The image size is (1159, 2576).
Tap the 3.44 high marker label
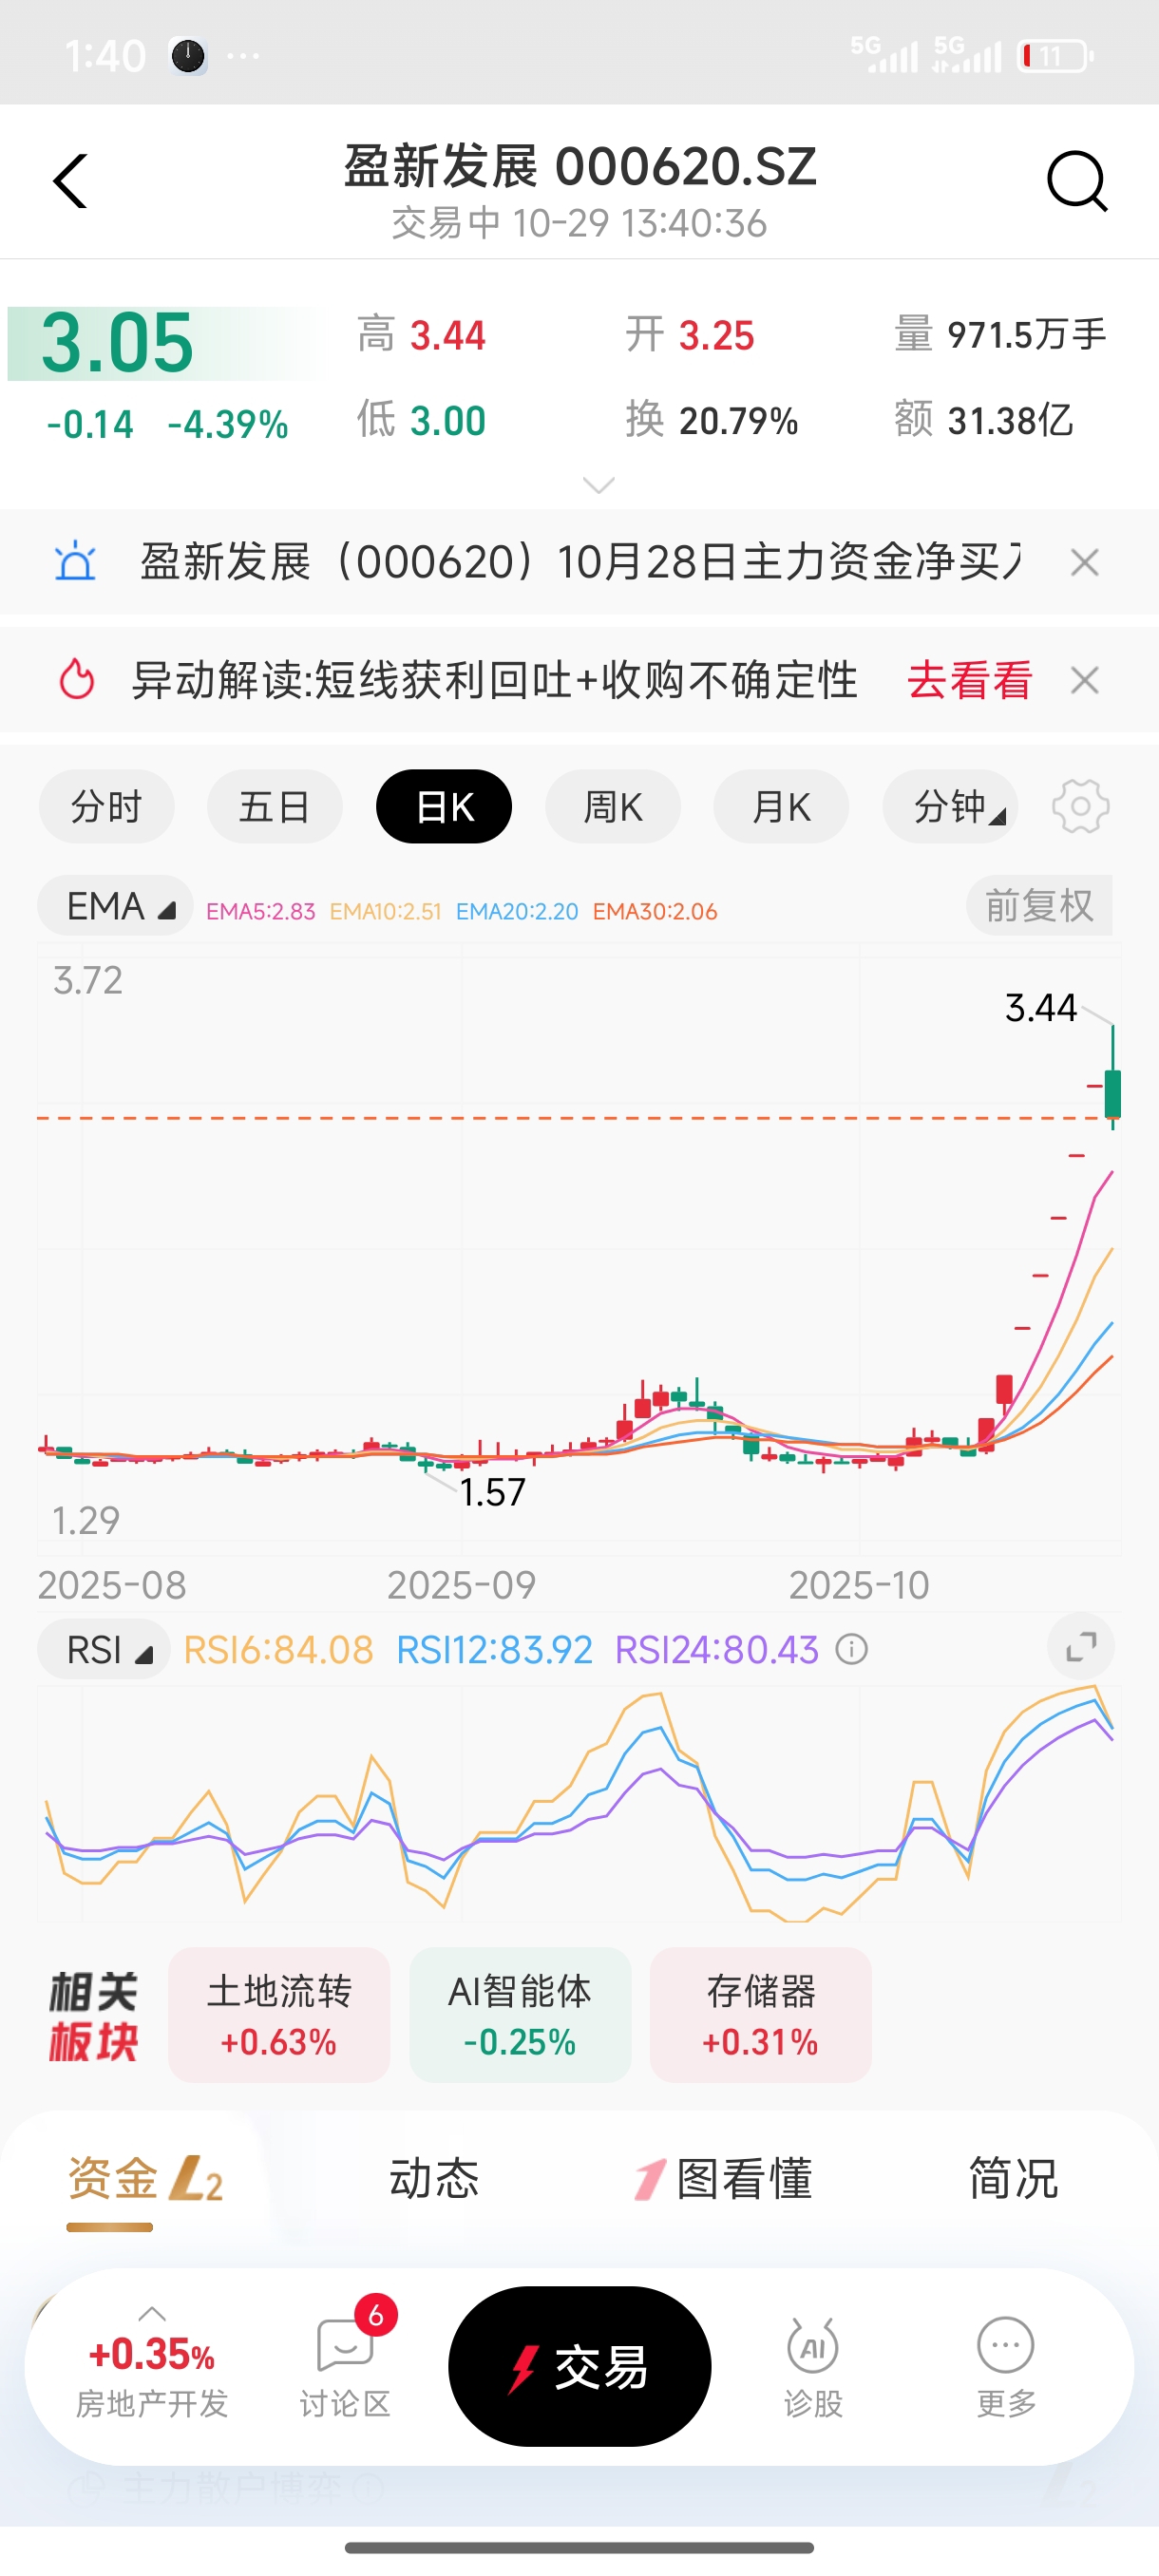tap(1041, 1007)
